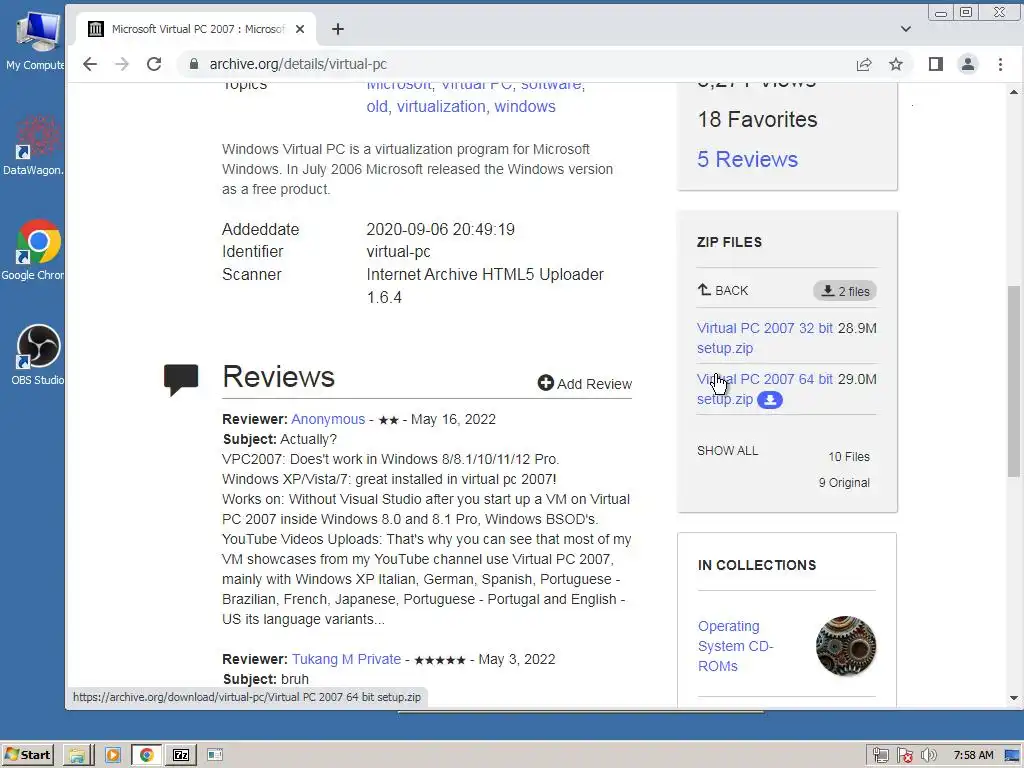Click the gears collection thumbnail
Image resolution: width=1024 pixels, height=768 pixels.
pos(846,646)
